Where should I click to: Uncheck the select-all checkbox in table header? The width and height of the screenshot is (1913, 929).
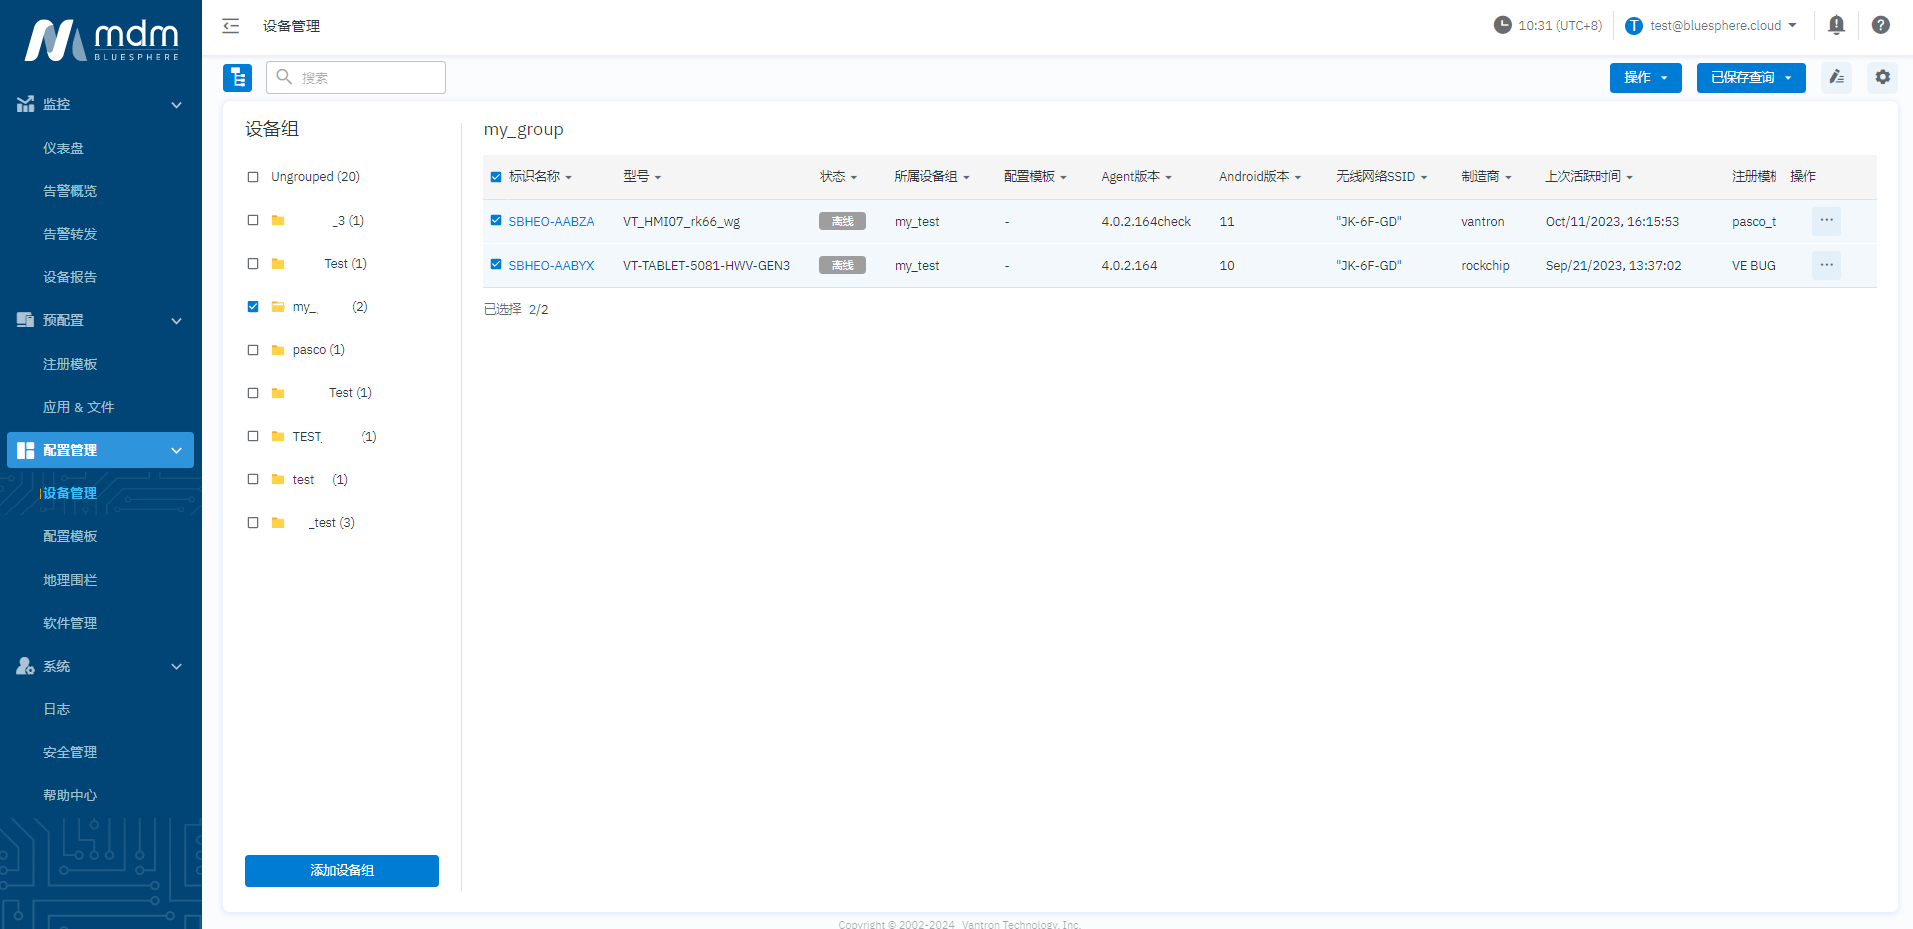click(495, 176)
